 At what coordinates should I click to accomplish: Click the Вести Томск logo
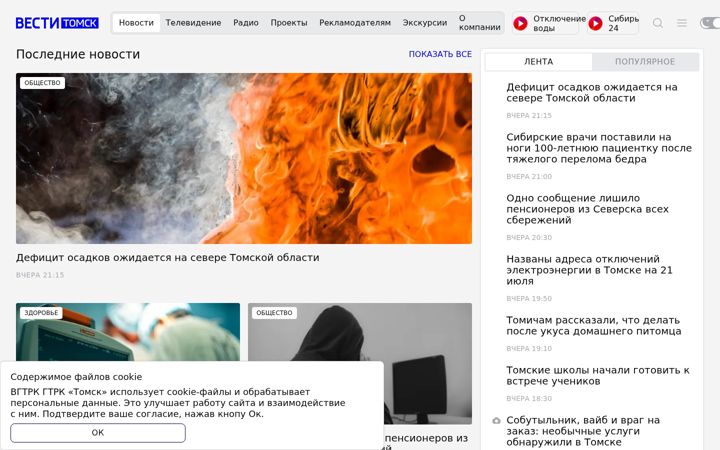pos(57,22)
